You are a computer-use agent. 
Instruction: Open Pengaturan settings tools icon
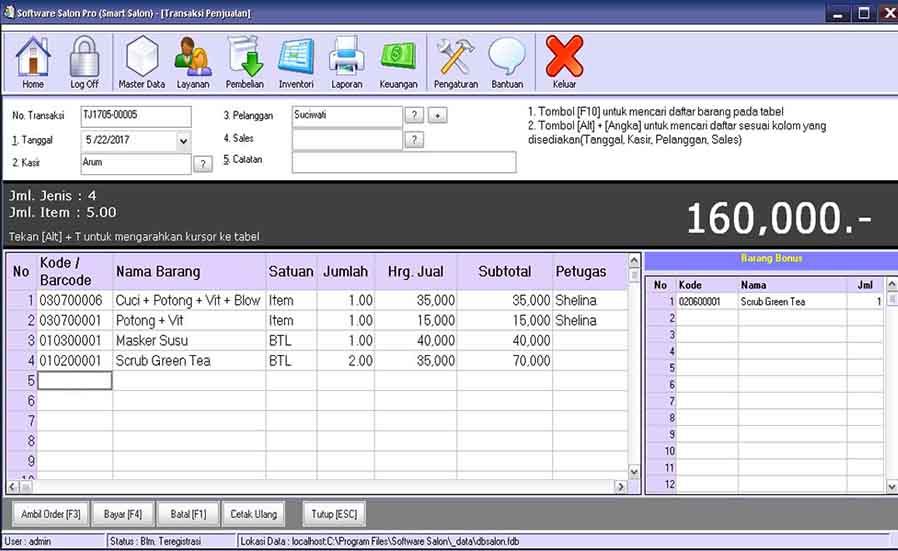455,62
